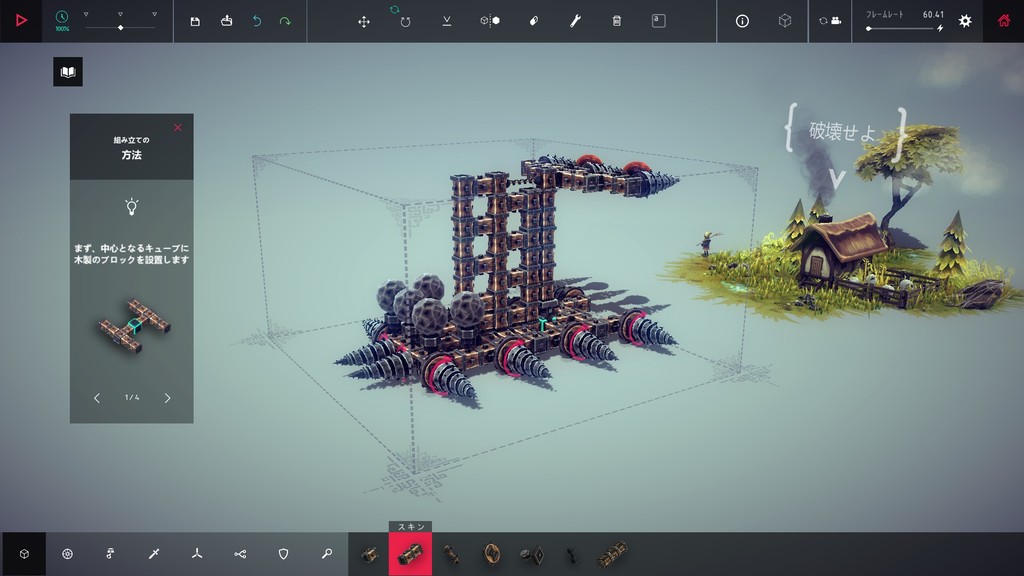Undo the last action
1024x576 pixels.
coord(256,21)
